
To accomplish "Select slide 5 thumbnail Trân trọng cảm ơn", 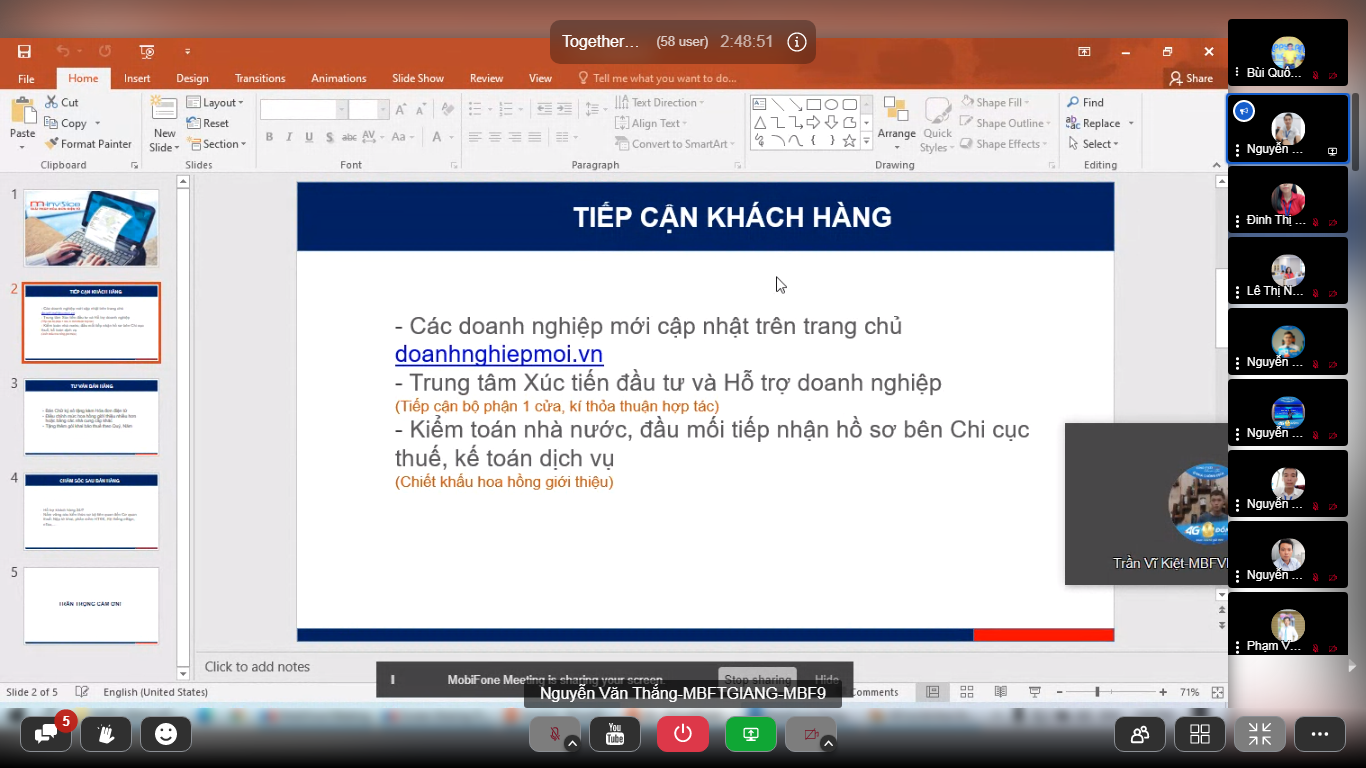I will coord(91,605).
